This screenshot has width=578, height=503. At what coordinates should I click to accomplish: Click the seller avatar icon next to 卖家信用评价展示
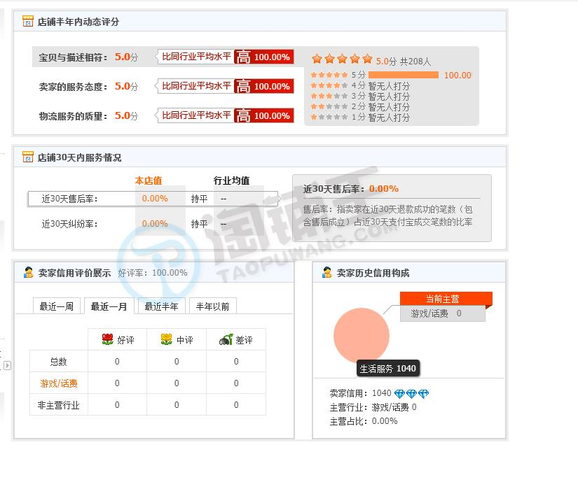tap(28, 273)
